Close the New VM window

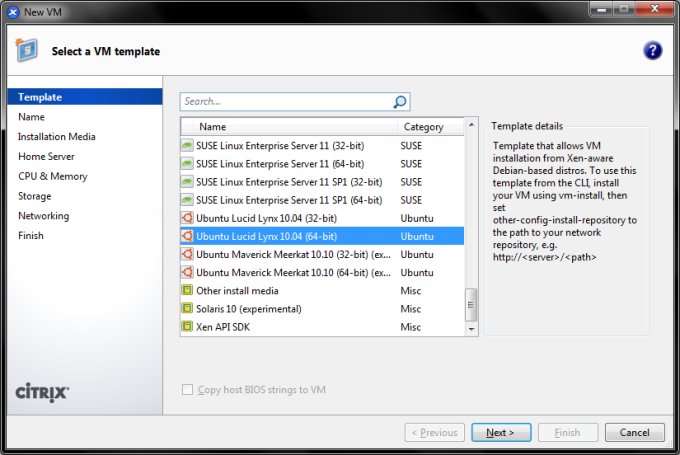click(x=655, y=9)
